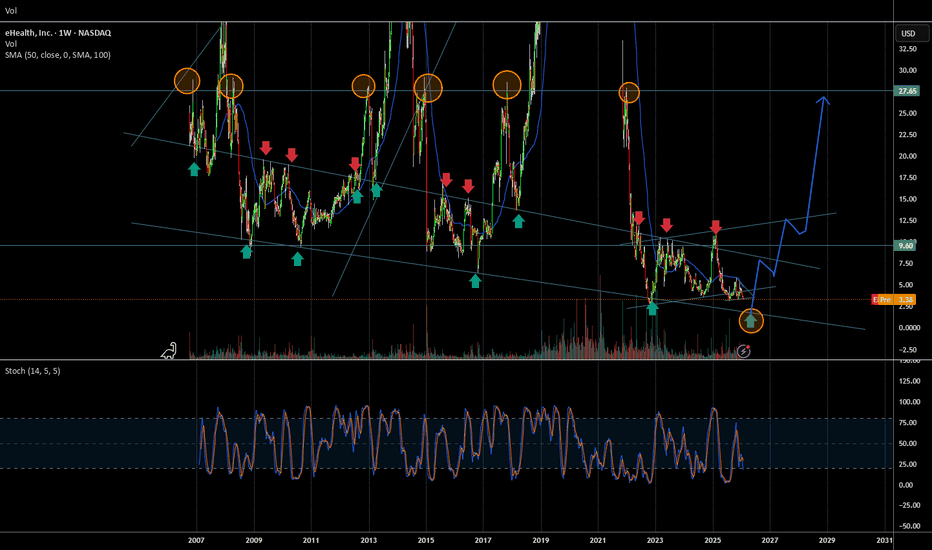This screenshot has width=932, height=550.
Task: Click the 27.65 price line label
Action: point(908,91)
